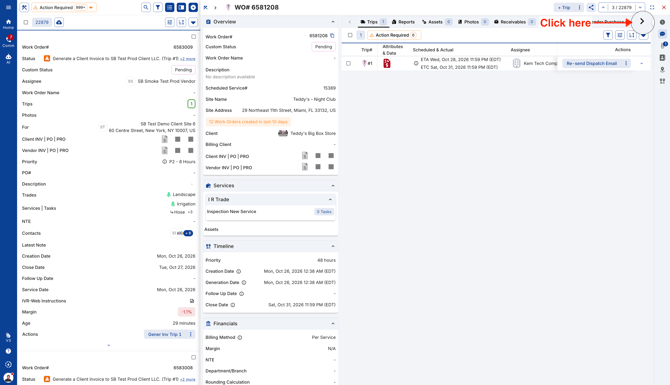
Task: Open trips table column settings
Action: [620, 35]
